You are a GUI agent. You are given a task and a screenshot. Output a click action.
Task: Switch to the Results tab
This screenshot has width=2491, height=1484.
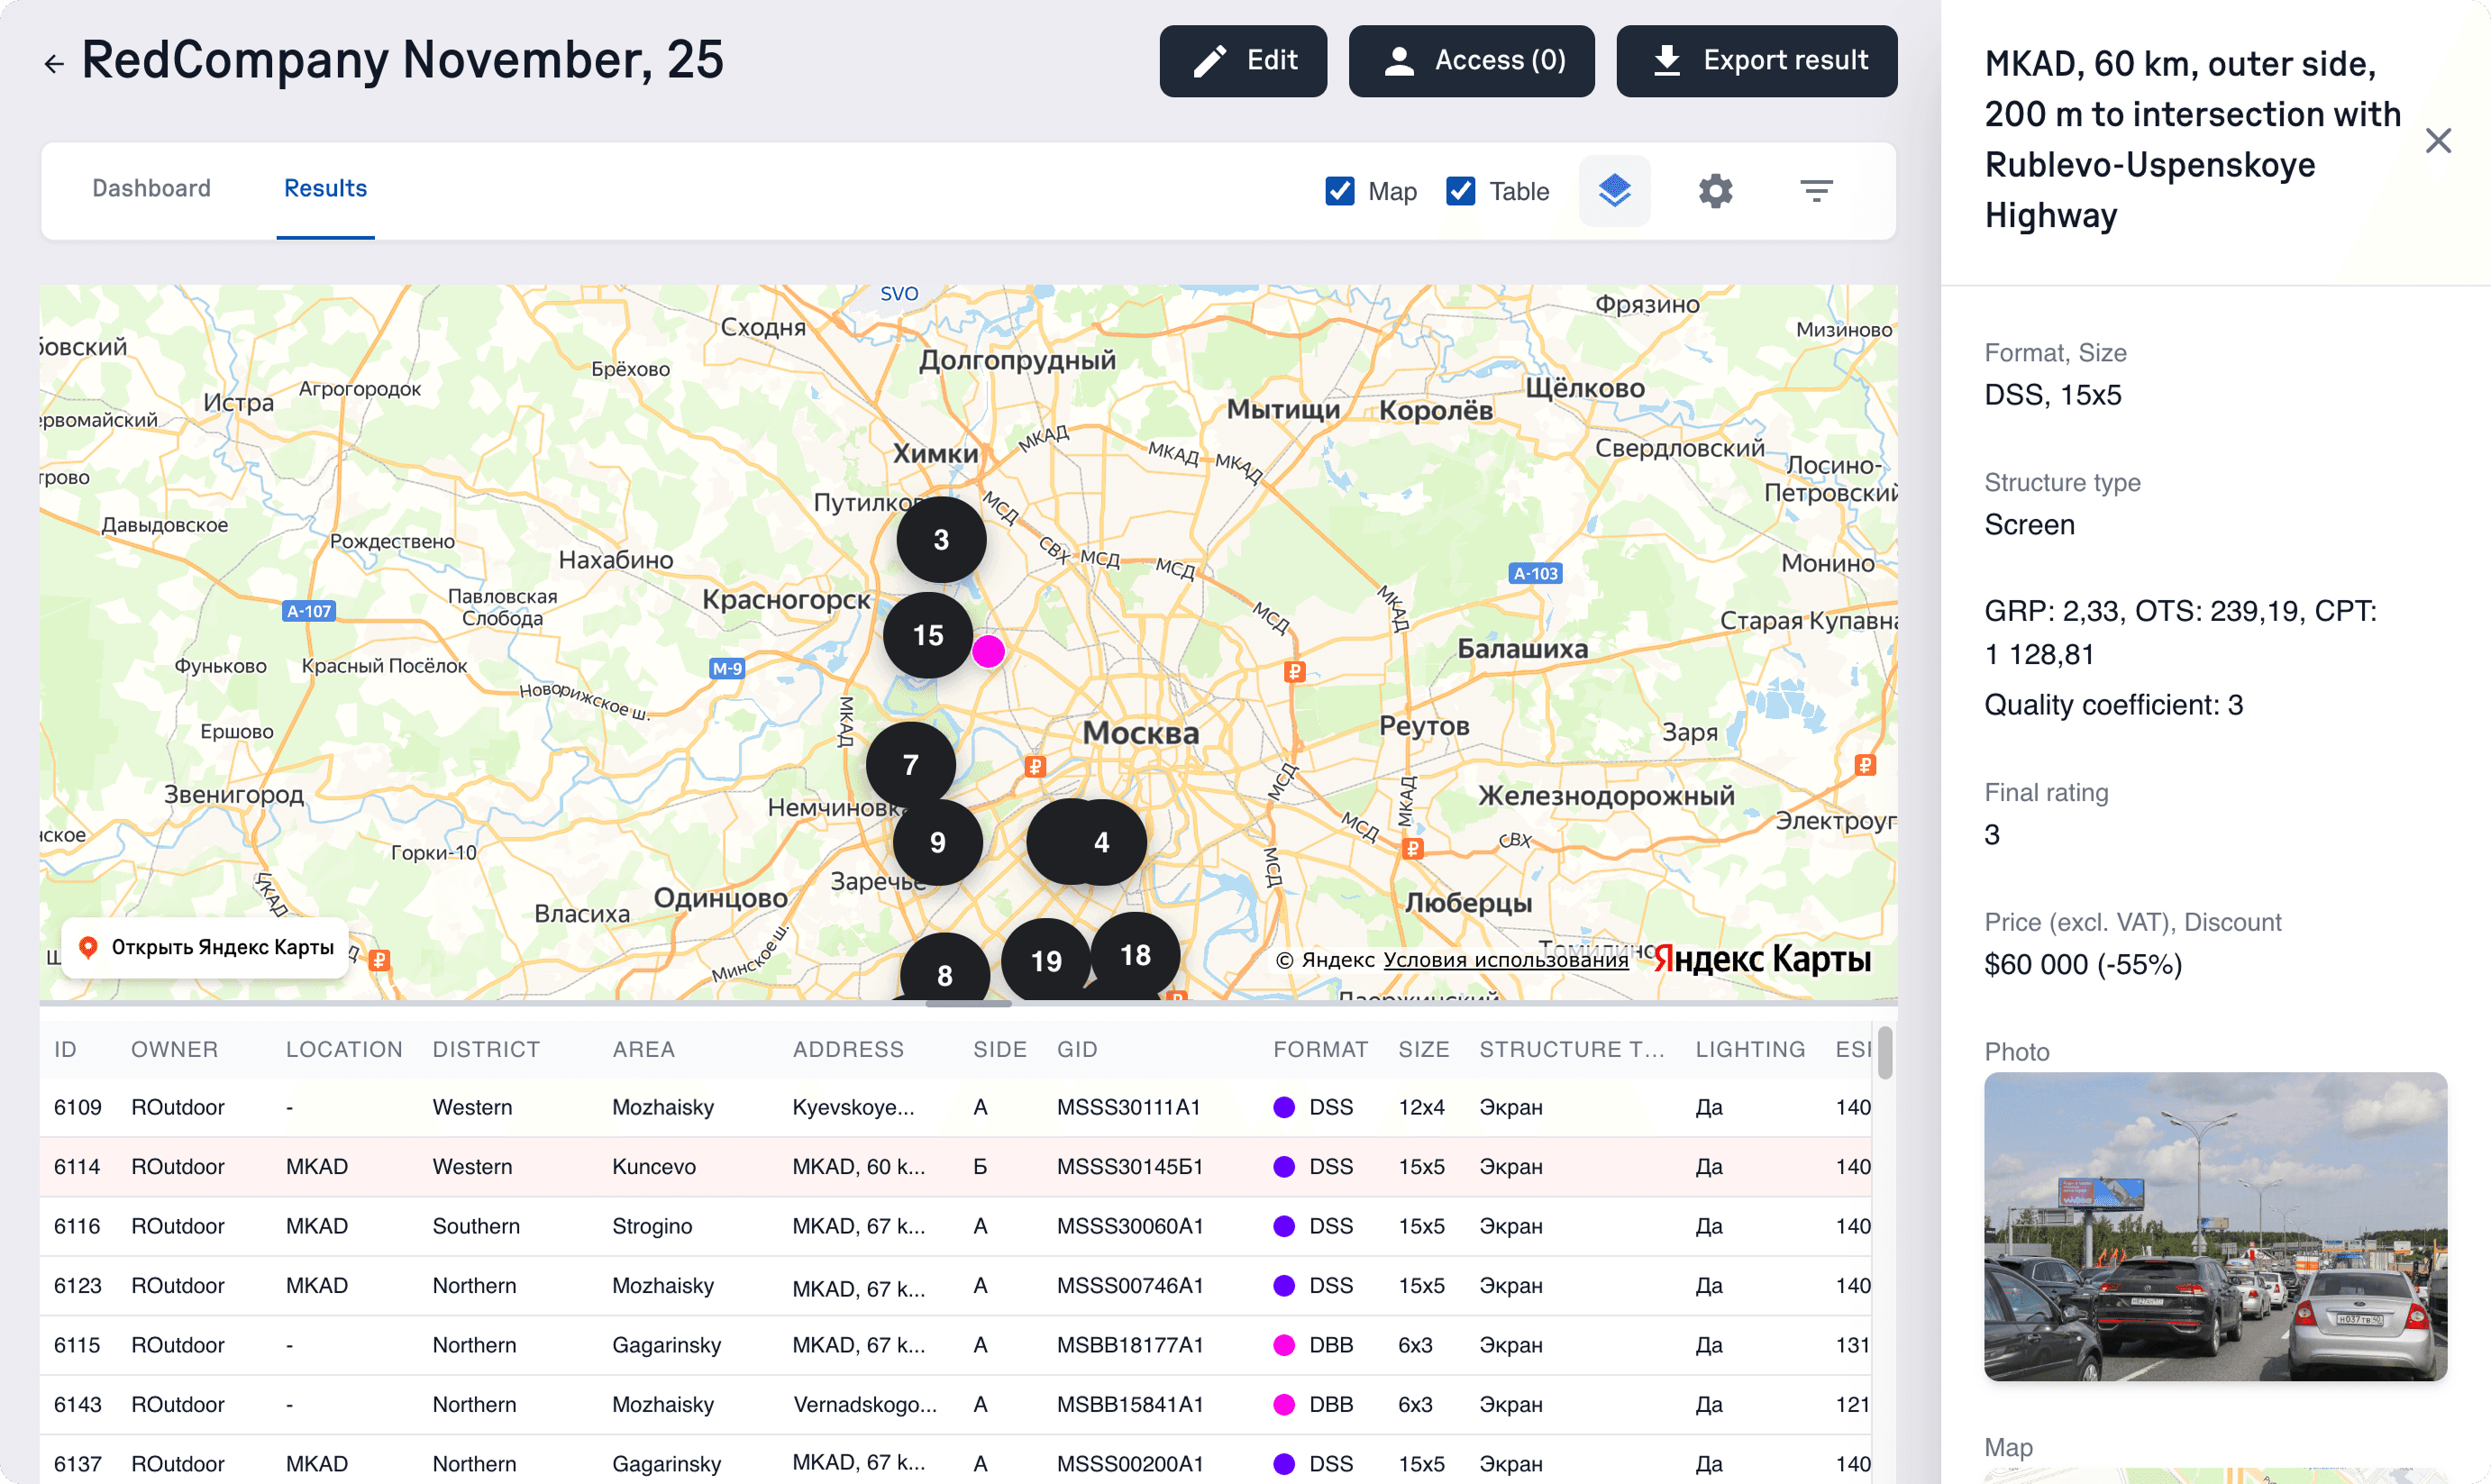325,188
